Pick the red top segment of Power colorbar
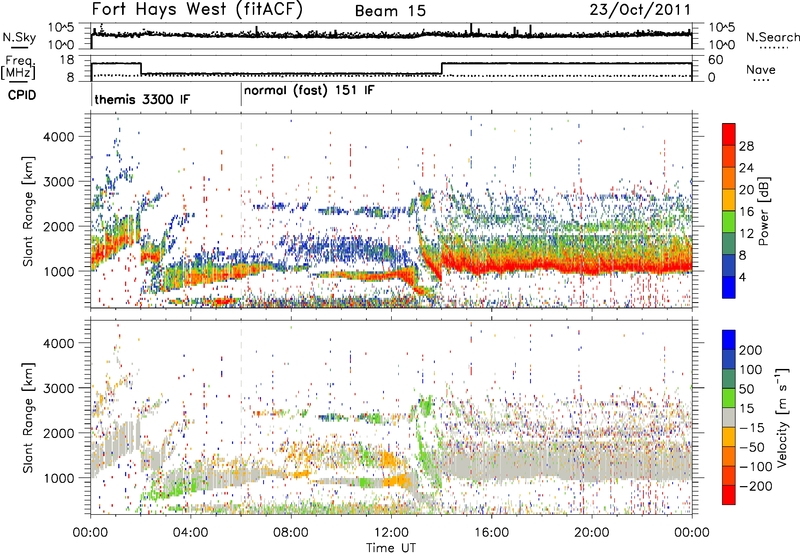This screenshot has width=800, height=554. (729, 134)
